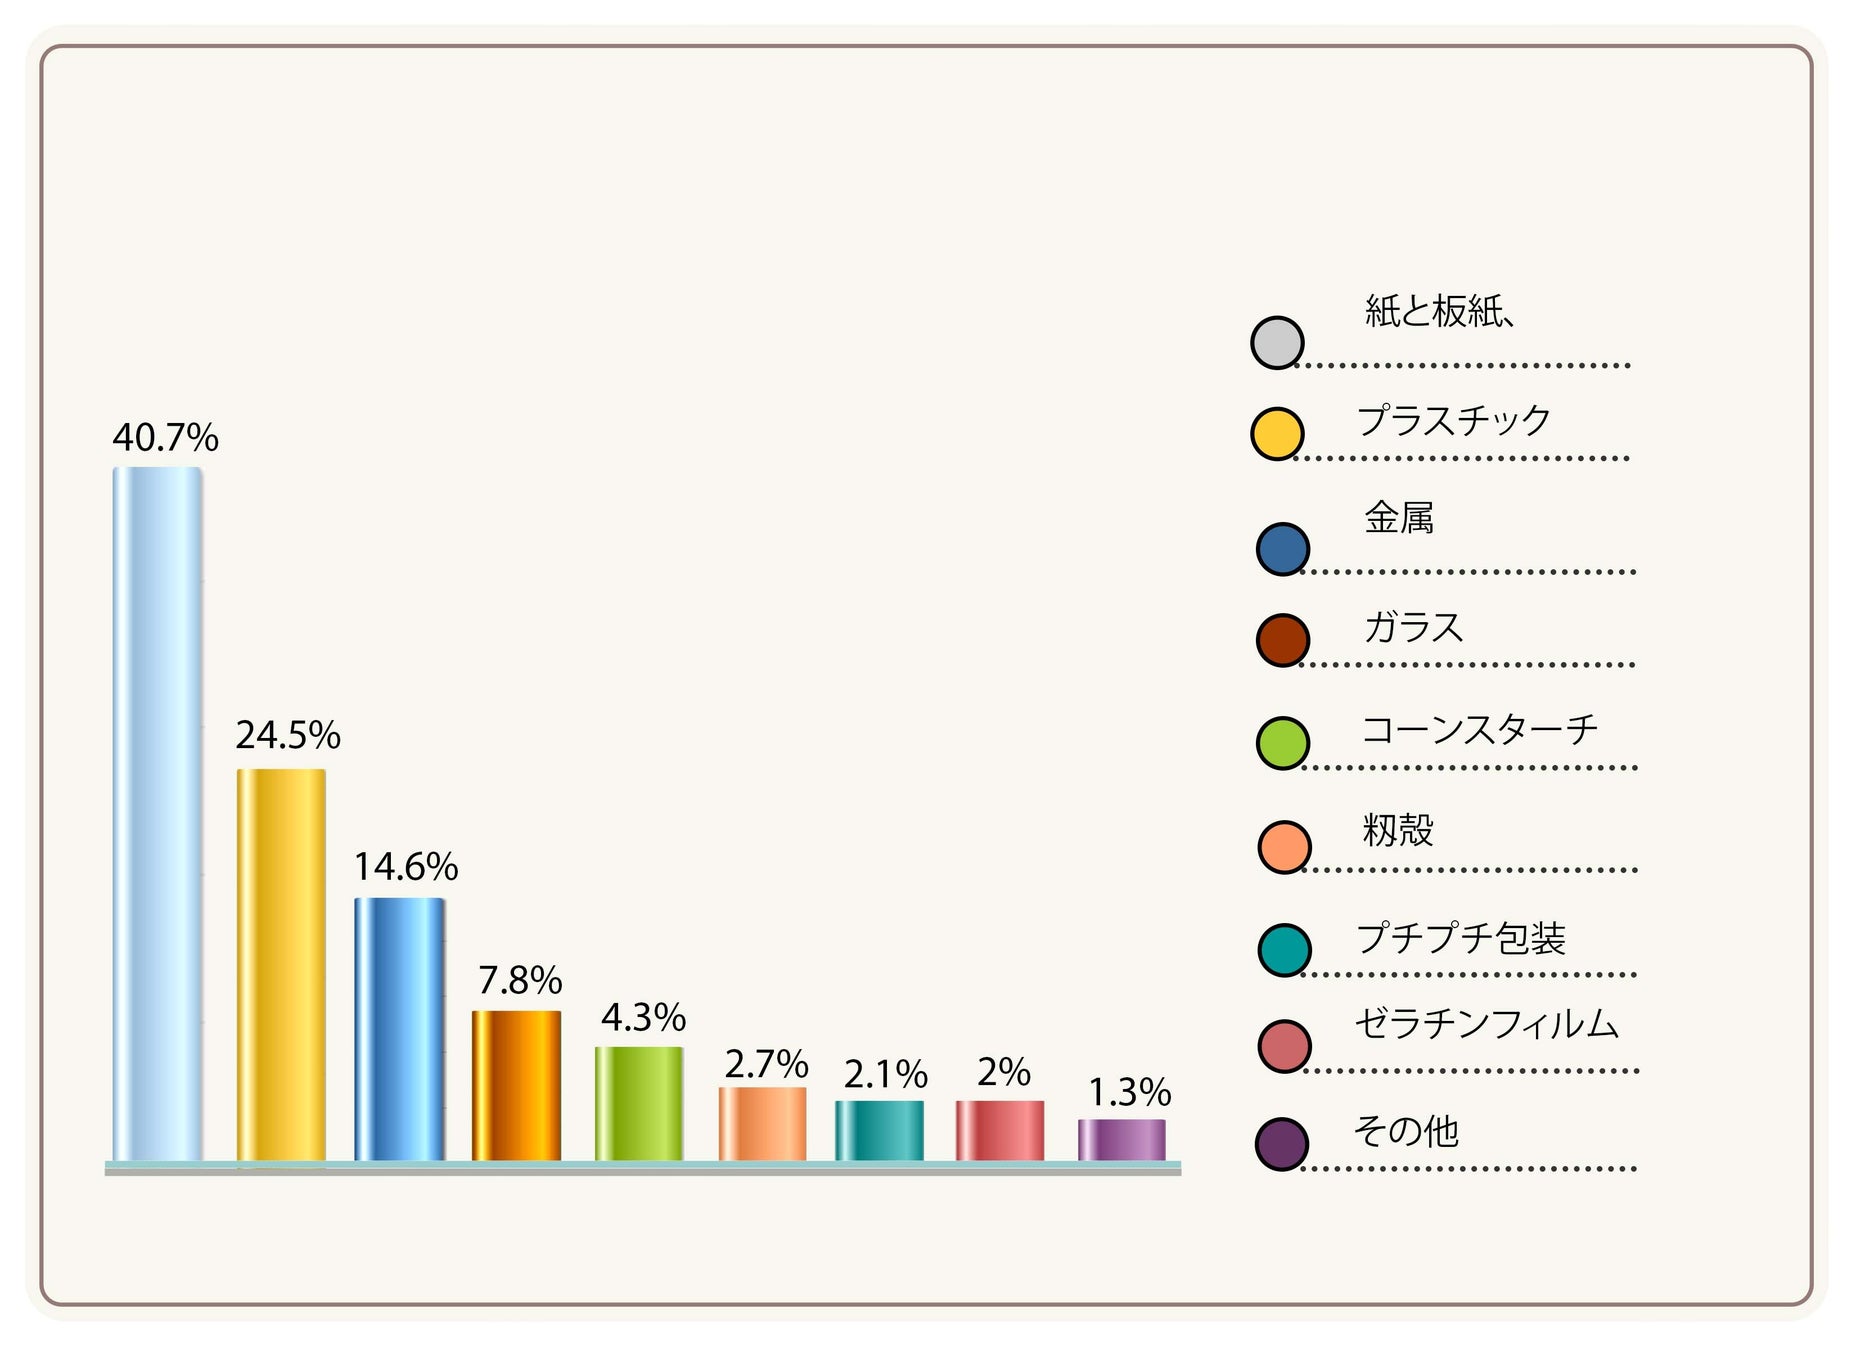Viewport: 1856px width, 1350px height.
Task: Select the orange-brown 7.8% bar
Action: coord(516,1086)
